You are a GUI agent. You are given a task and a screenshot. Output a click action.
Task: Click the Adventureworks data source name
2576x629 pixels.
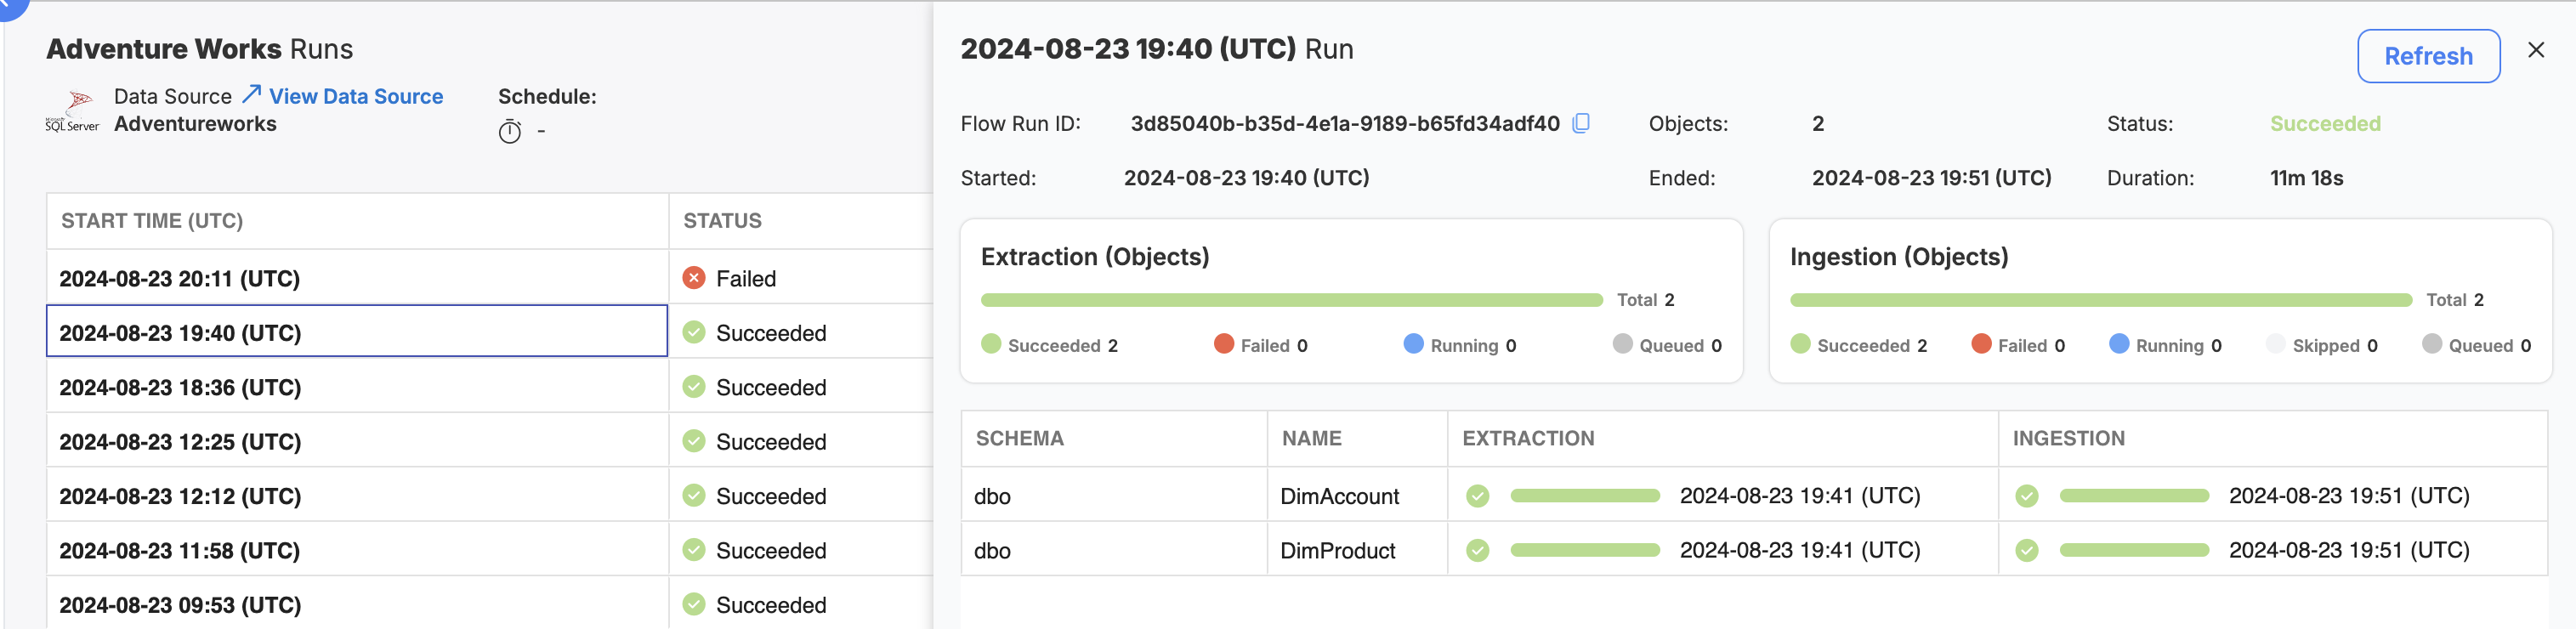point(195,124)
